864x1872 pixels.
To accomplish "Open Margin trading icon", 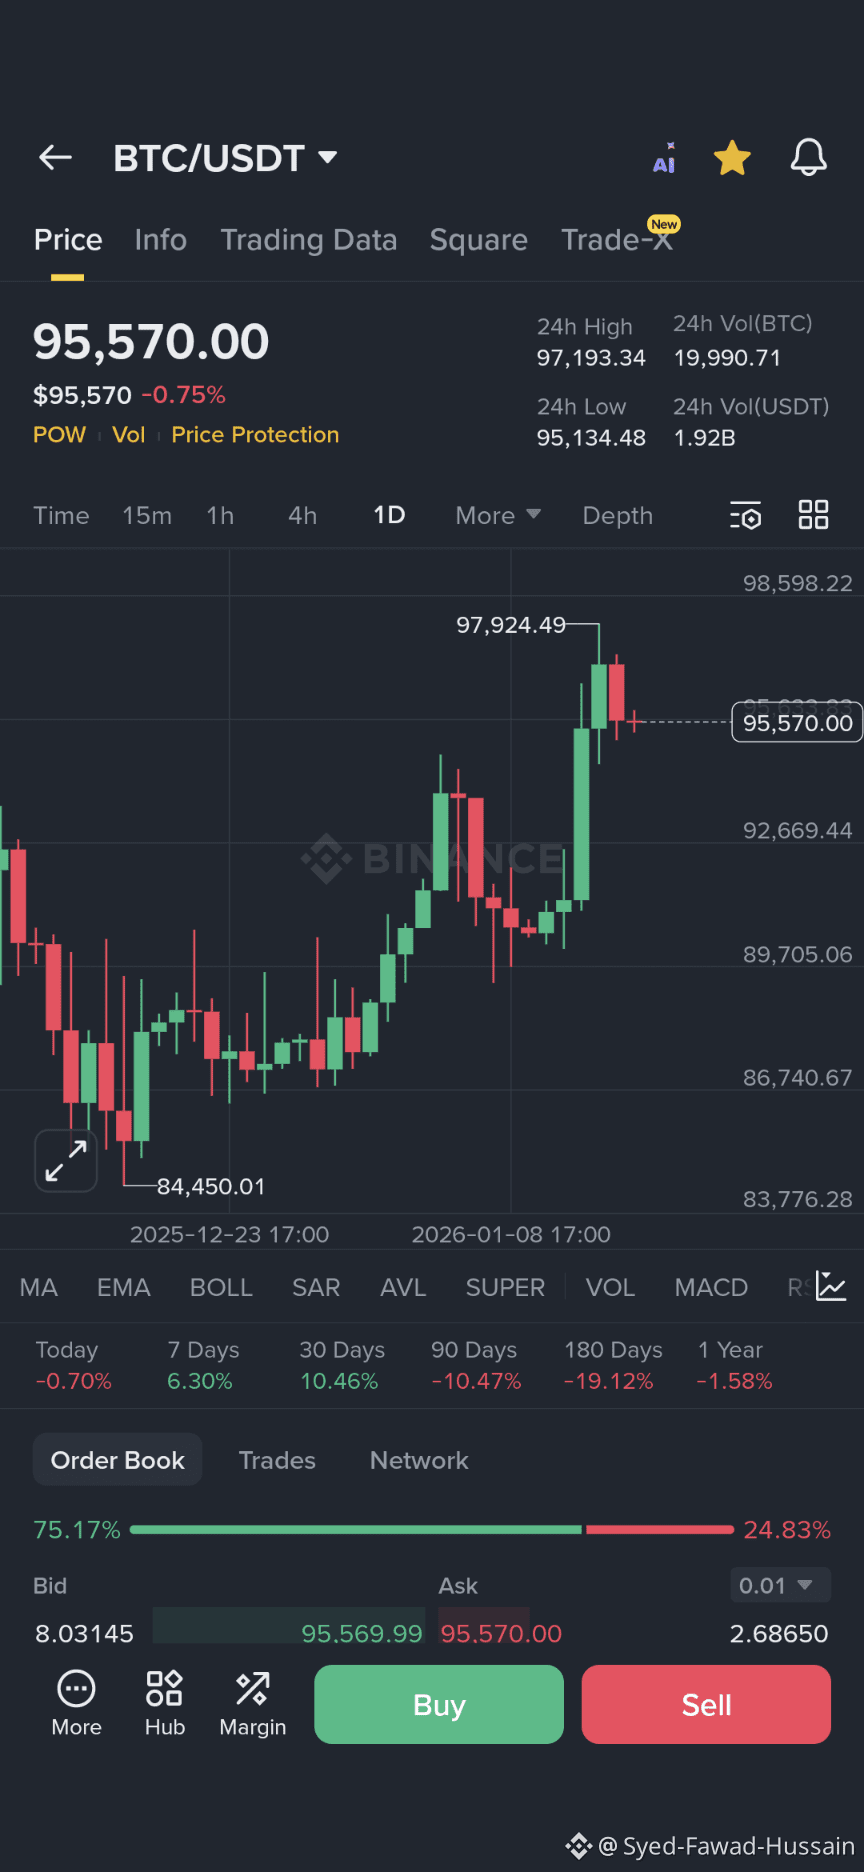I will coord(252,1703).
